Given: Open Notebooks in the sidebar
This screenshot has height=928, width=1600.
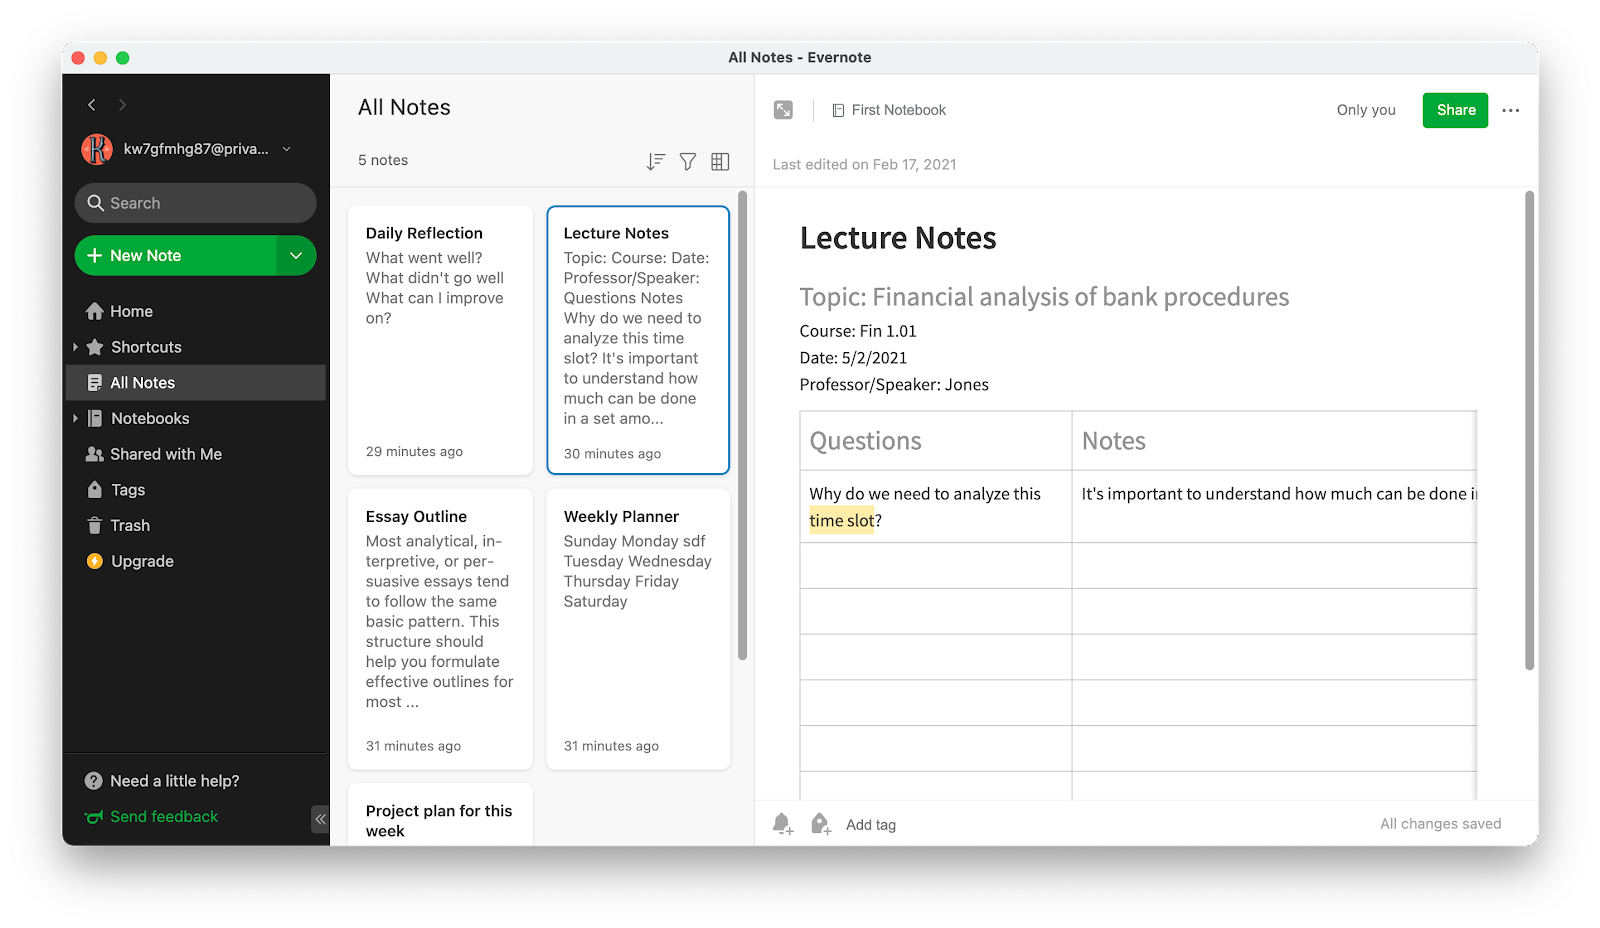Looking at the screenshot, I should click(x=196, y=418).
